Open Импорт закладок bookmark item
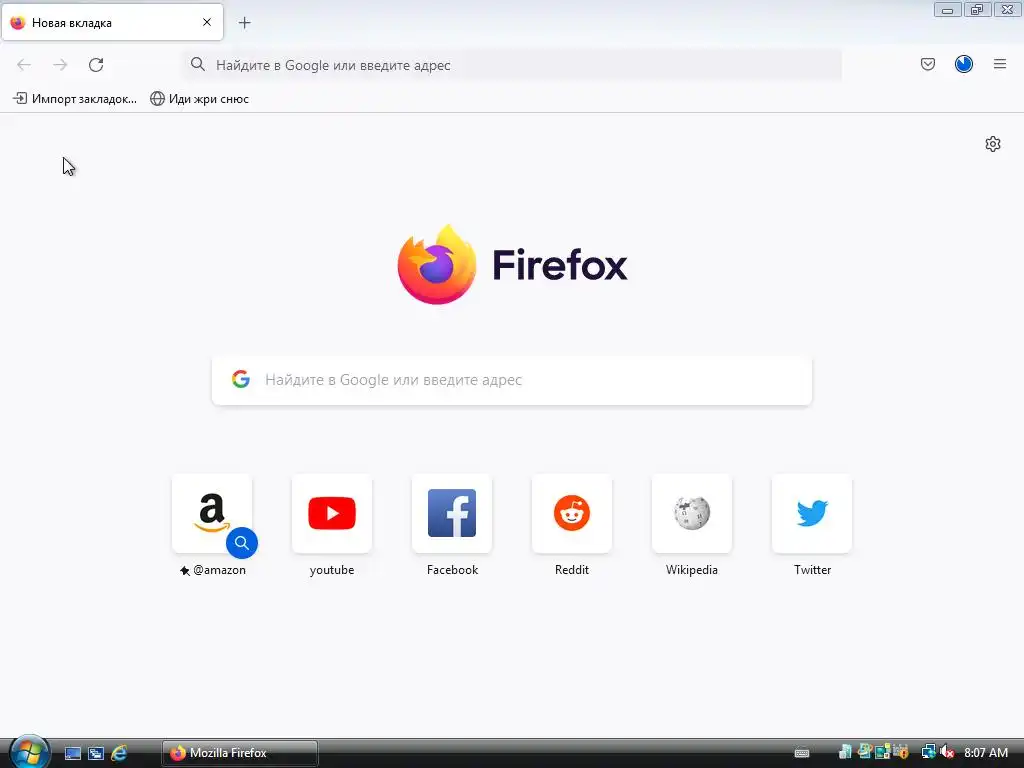The height and width of the screenshot is (768, 1024). coord(75,99)
